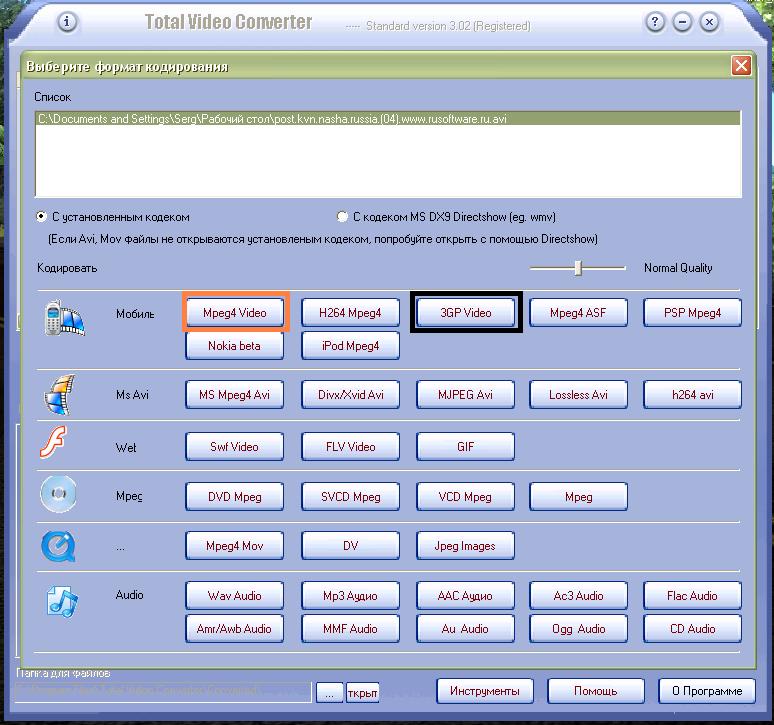Select CD Audio format
Viewport: 774px width, 725px height.
pos(692,628)
